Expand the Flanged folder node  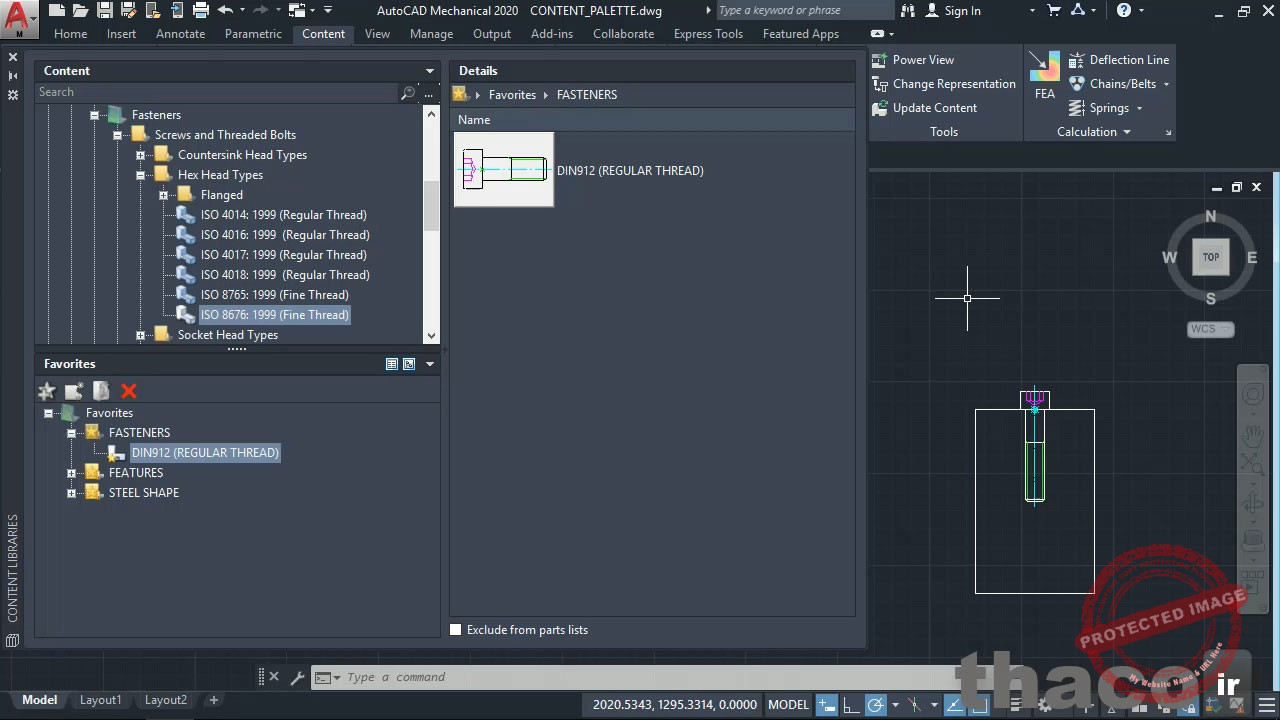[164, 195]
